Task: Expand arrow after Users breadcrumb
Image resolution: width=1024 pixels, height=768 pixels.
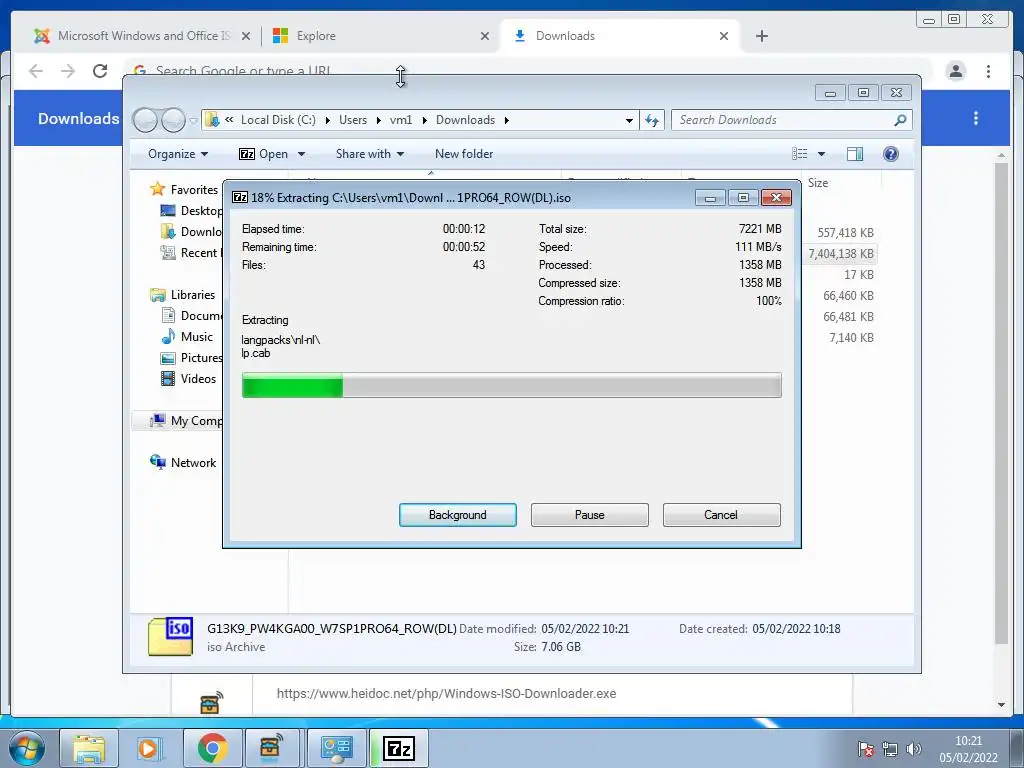Action: click(x=379, y=120)
